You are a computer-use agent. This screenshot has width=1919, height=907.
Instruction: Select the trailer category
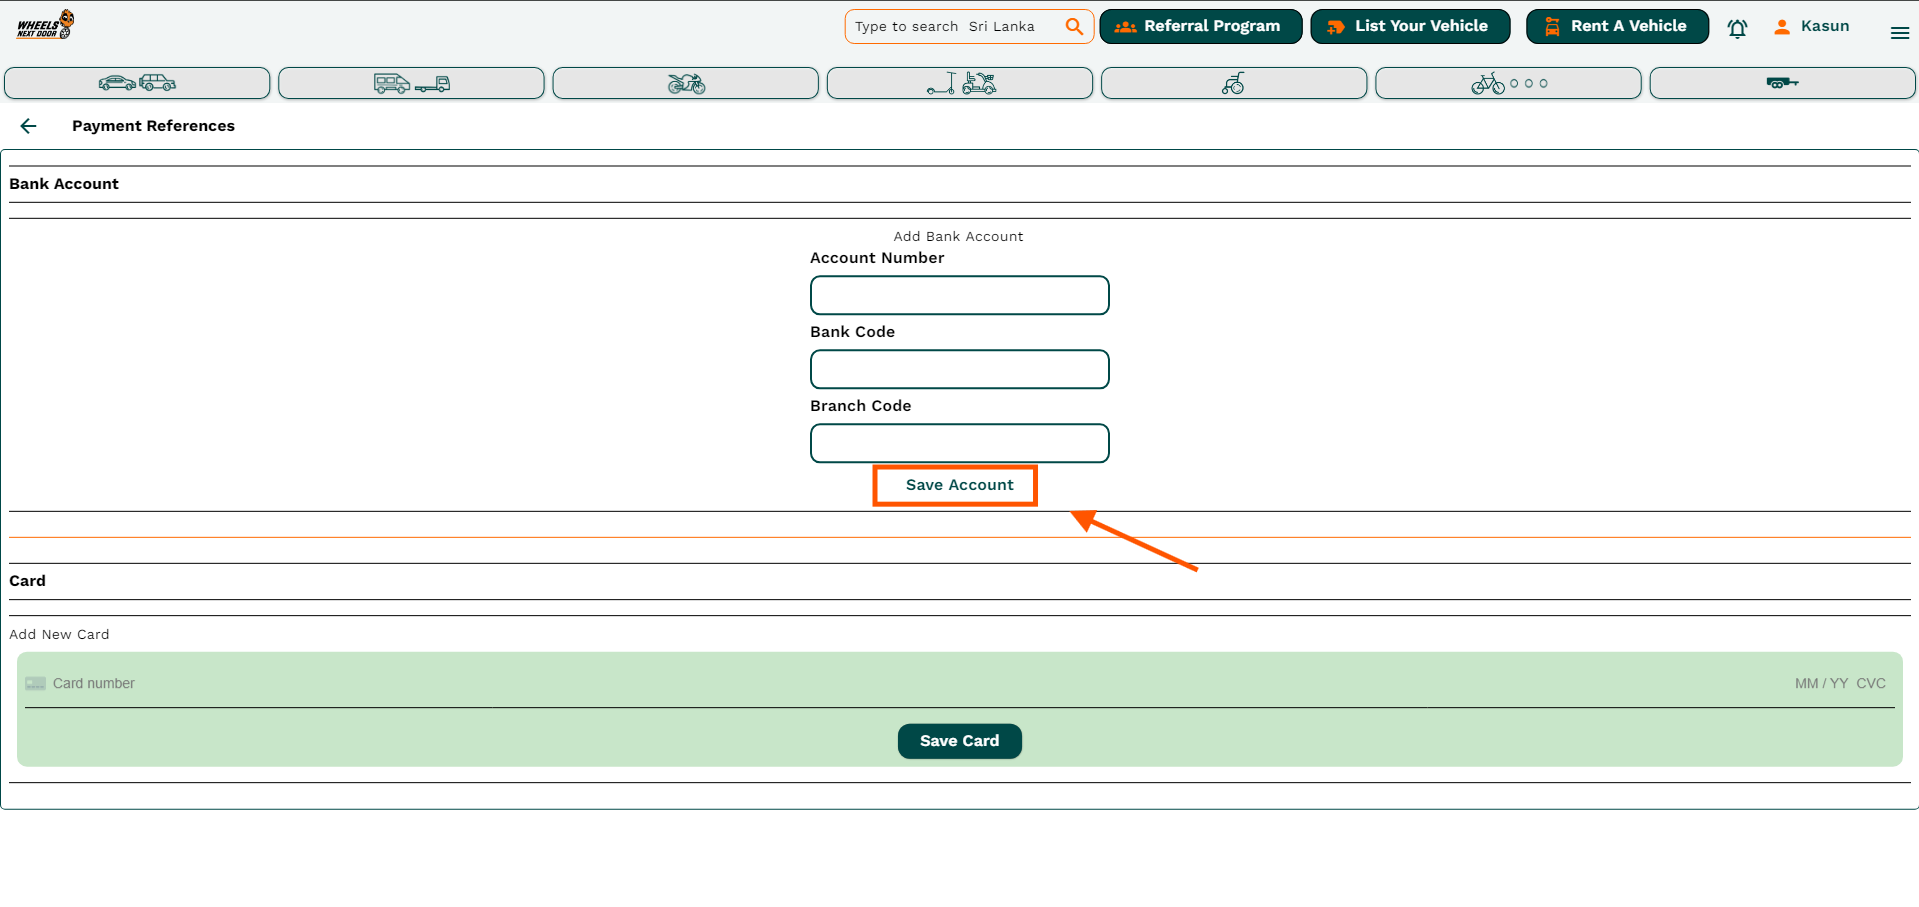click(x=1782, y=83)
